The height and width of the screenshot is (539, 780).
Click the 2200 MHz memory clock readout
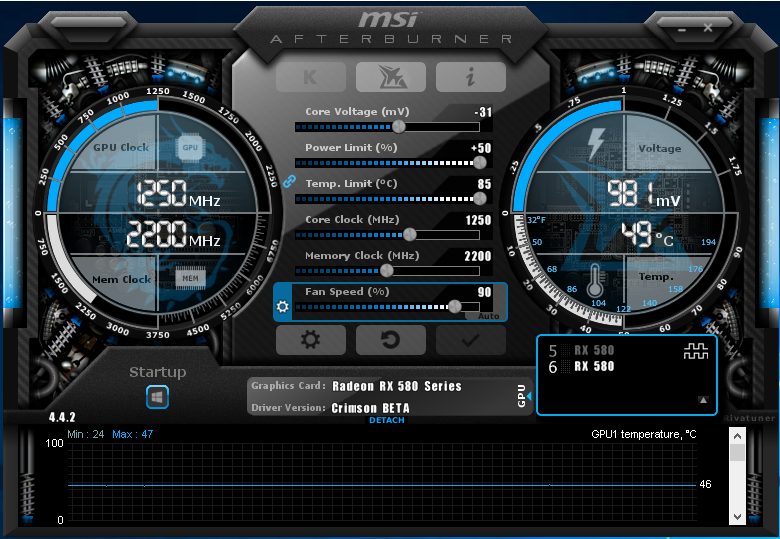click(173, 234)
